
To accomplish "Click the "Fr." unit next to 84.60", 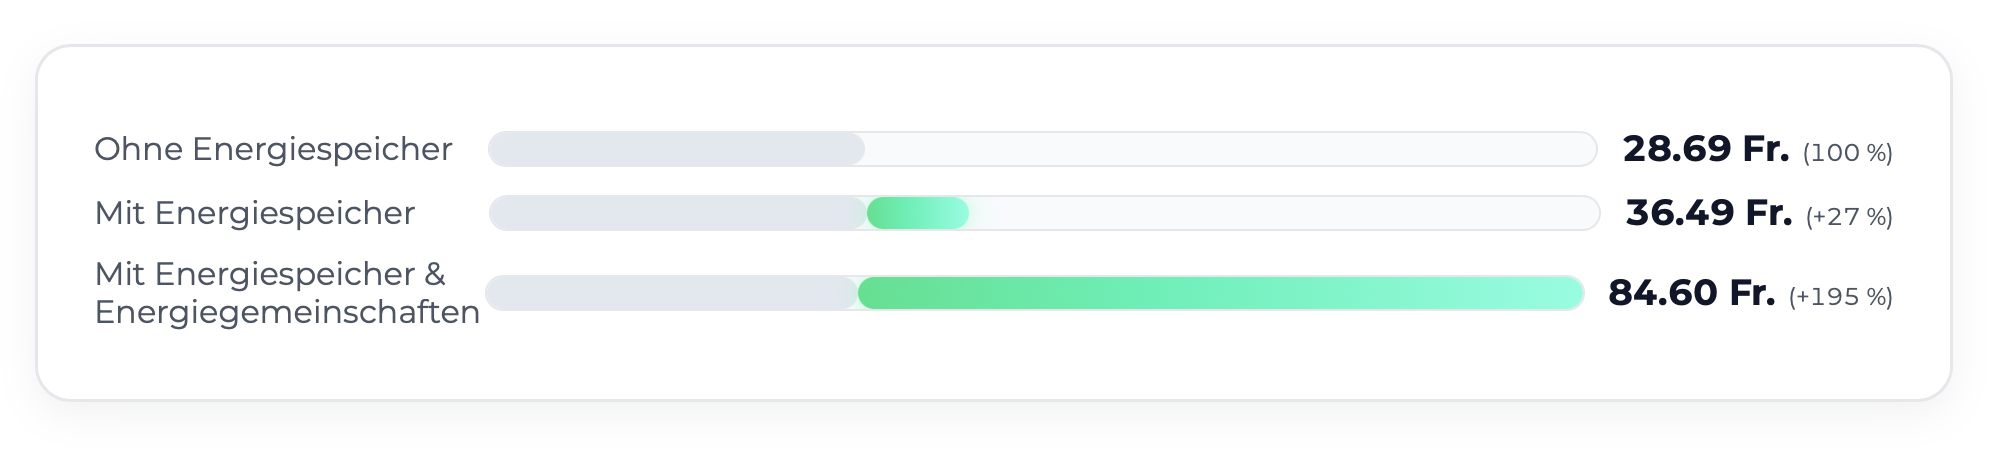I will [x=1752, y=293].
